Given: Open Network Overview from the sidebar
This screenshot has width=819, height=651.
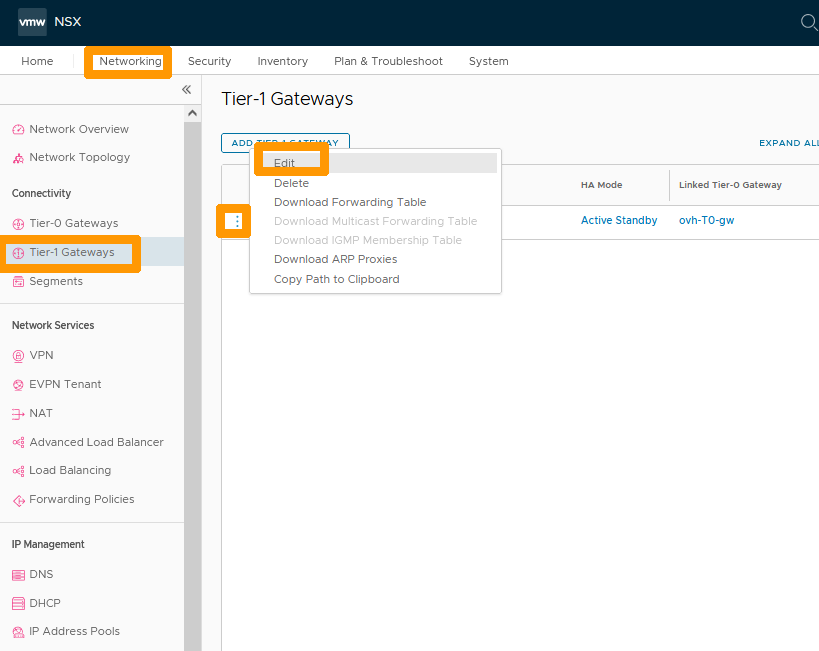Looking at the screenshot, I should pos(78,128).
